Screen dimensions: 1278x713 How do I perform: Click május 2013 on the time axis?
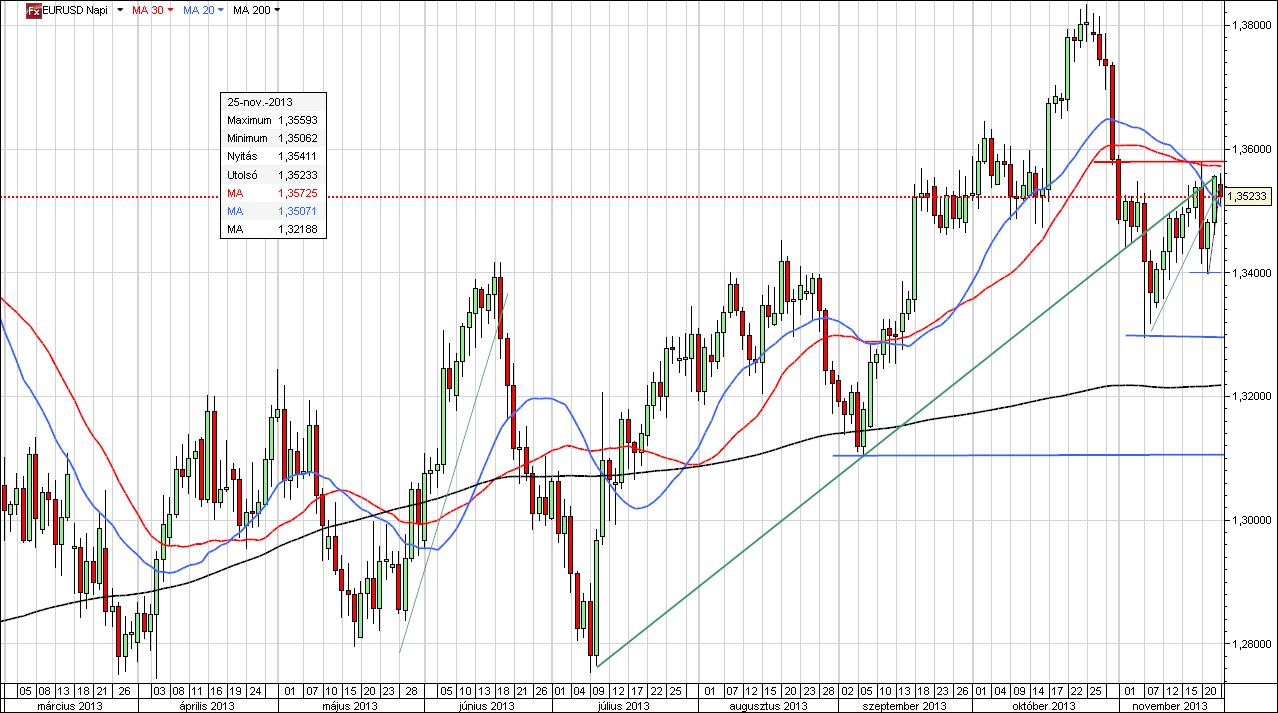[x=352, y=705]
